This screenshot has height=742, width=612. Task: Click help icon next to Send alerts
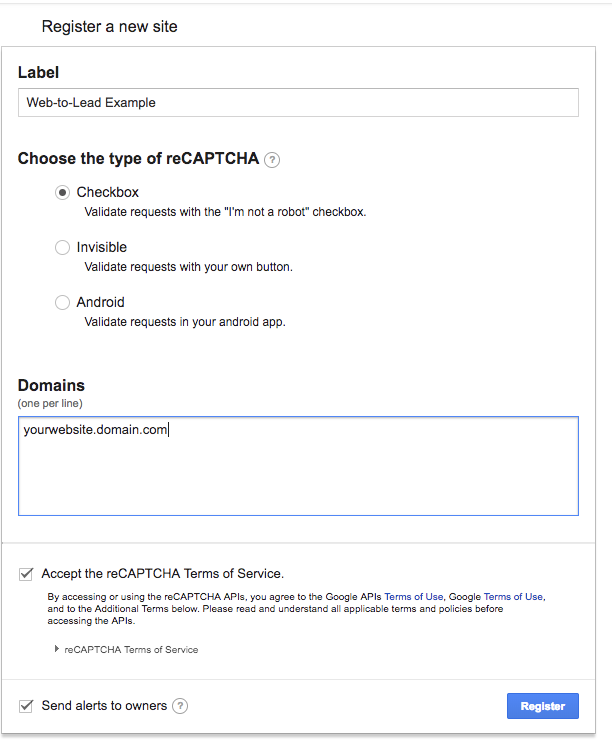point(180,706)
